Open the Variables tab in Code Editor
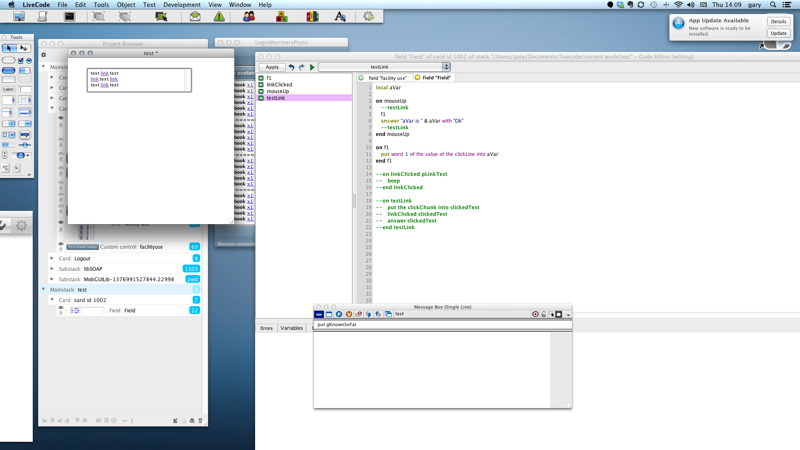Screen dimensions: 800x450 [291, 328]
